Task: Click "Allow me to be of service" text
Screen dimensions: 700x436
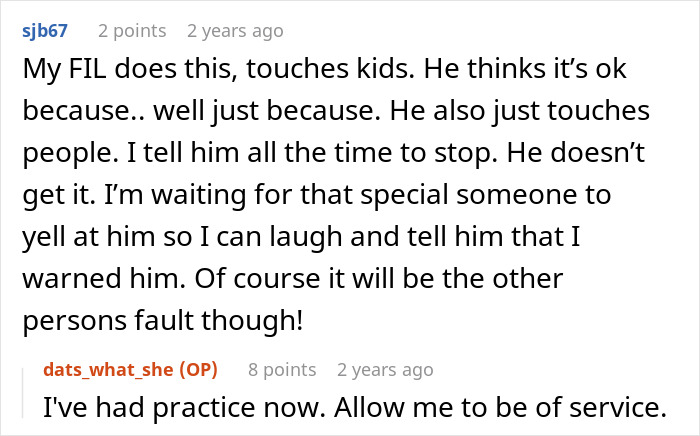Action: pyautogui.click(x=500, y=407)
